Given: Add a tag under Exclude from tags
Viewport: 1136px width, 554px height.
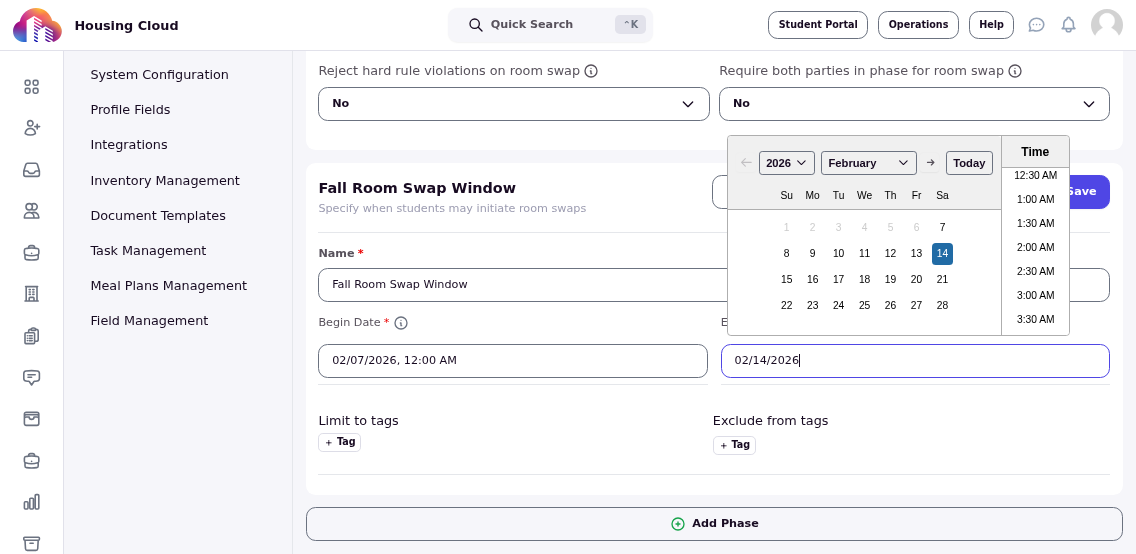Looking at the screenshot, I should point(735,445).
